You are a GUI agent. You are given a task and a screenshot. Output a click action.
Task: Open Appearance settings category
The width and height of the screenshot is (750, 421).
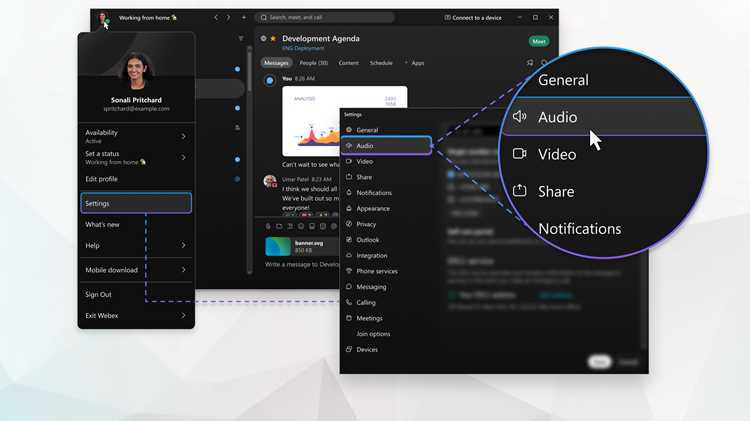tap(386, 209)
